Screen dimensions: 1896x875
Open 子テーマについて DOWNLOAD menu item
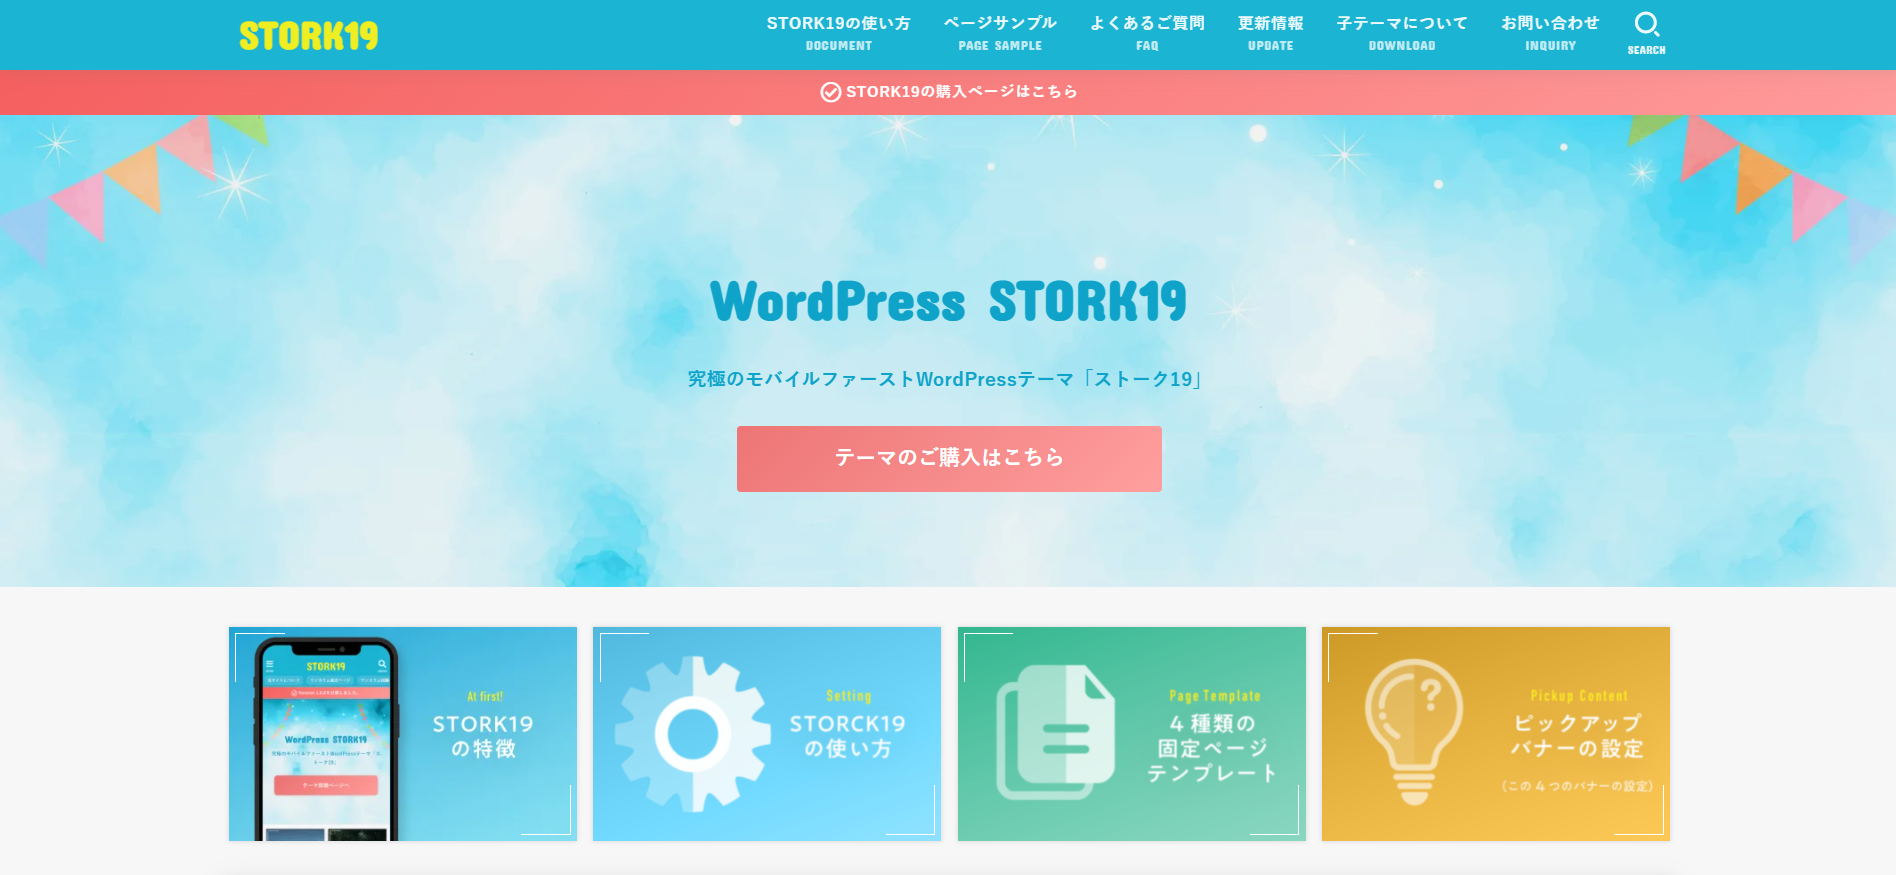pos(1402,33)
